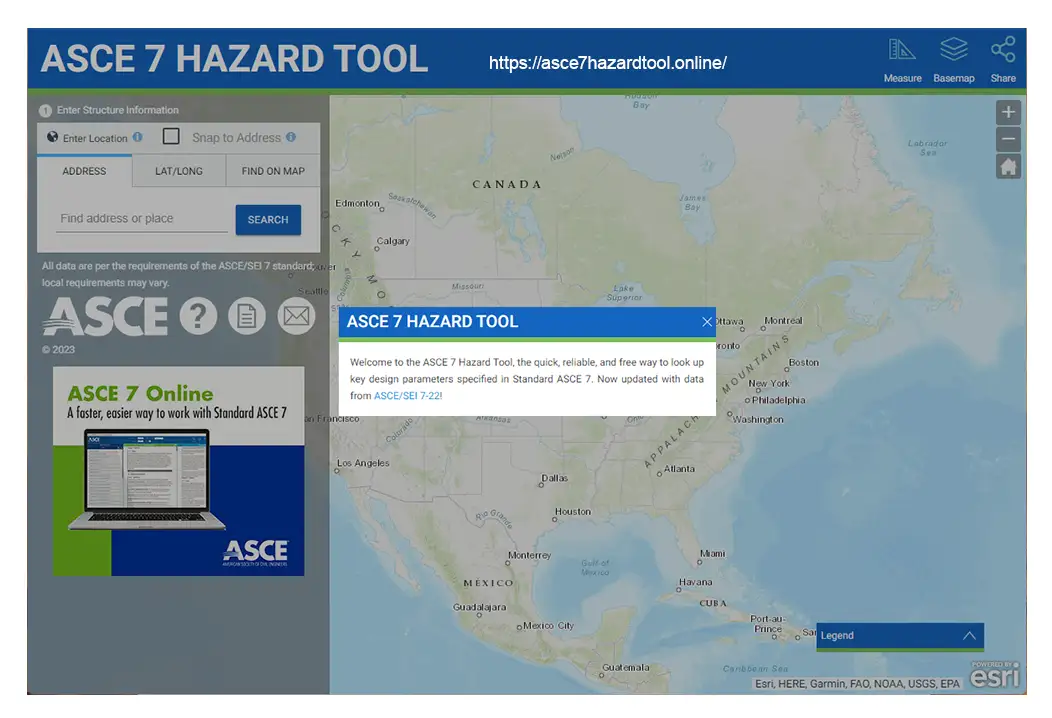Click the Mexico City label on map

pyautogui.click(x=548, y=625)
